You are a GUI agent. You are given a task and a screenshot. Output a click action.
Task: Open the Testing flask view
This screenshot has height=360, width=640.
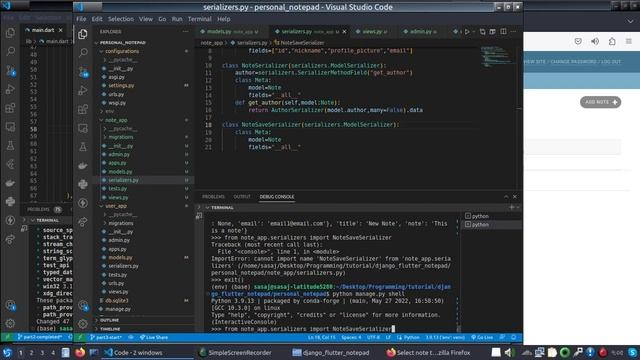(83, 147)
